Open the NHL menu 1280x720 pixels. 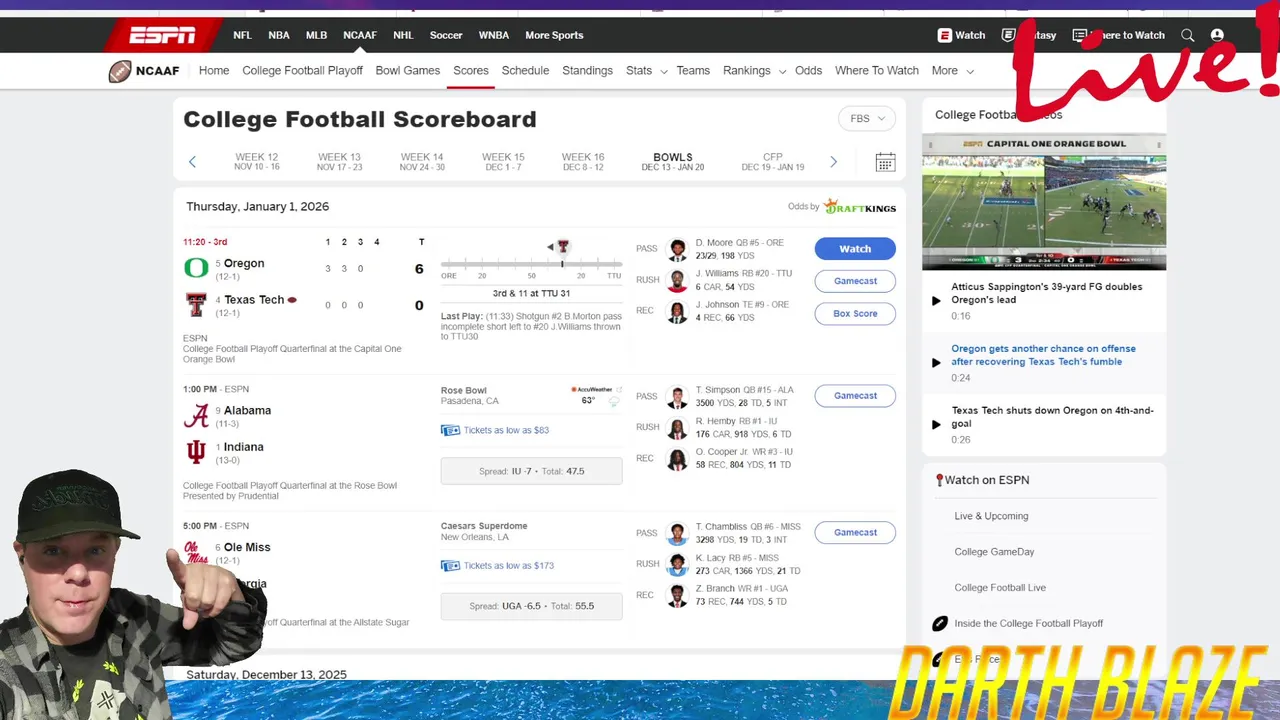pos(403,35)
